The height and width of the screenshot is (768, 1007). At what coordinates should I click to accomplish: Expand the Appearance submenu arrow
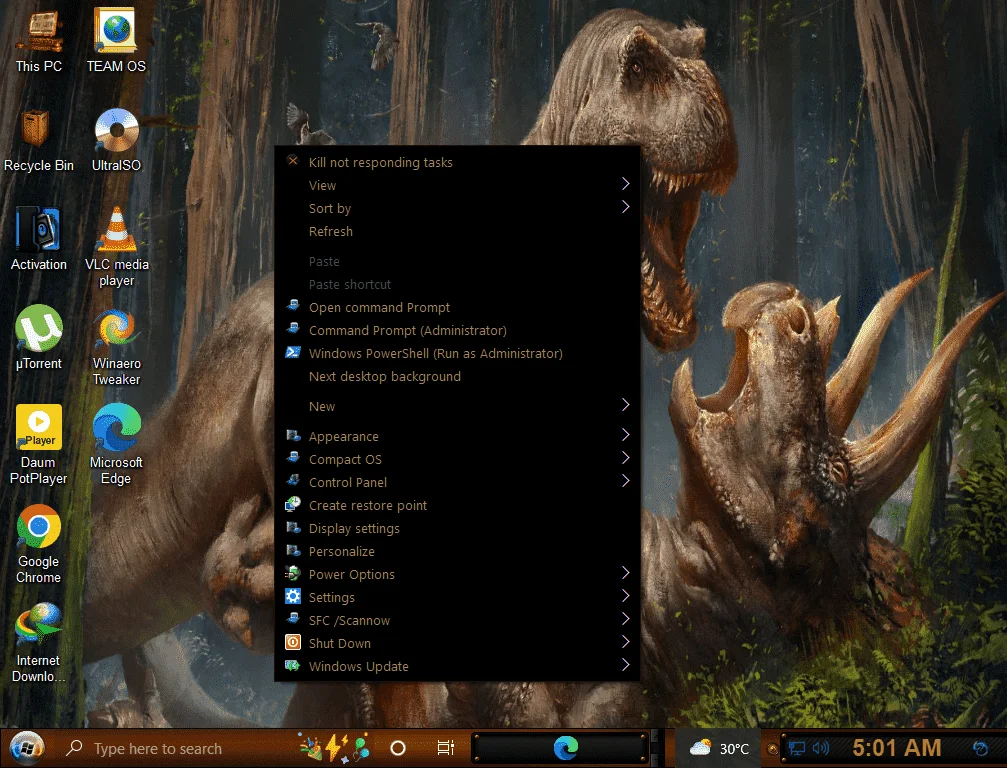click(626, 435)
